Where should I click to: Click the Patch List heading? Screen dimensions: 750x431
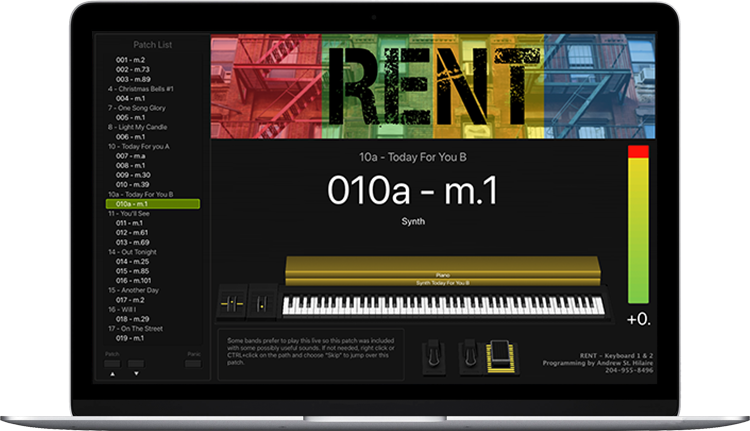[x=153, y=44]
